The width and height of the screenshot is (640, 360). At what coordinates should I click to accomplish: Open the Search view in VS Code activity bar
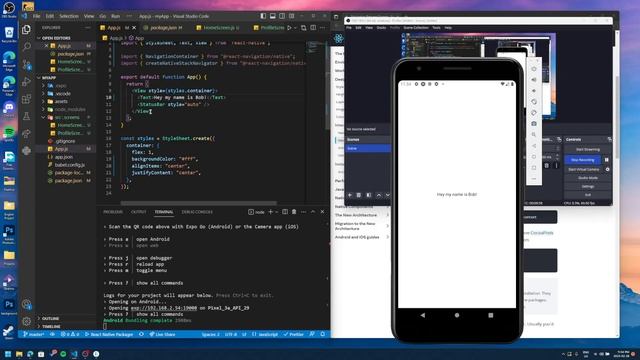click(27, 47)
